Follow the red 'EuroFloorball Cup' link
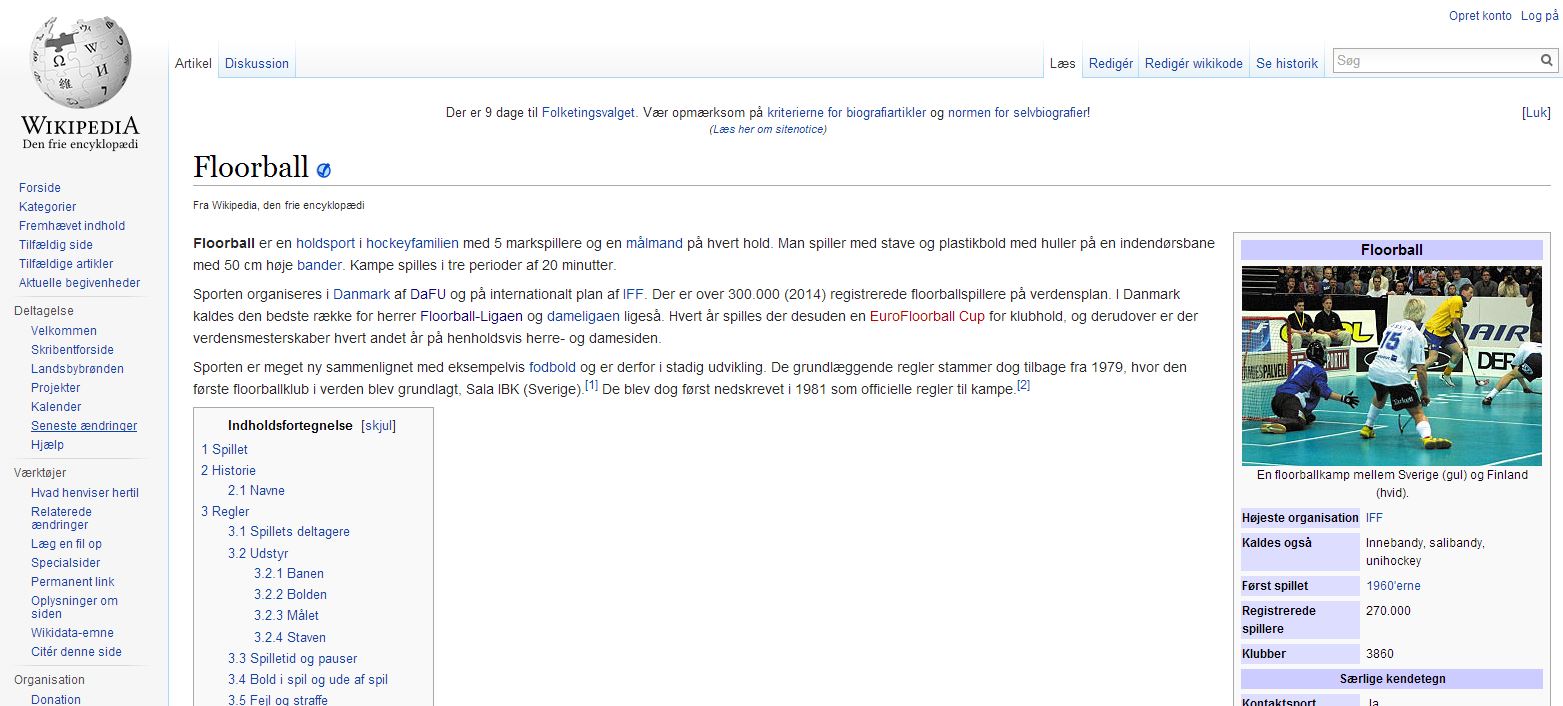The image size is (1563, 706). 927,316
